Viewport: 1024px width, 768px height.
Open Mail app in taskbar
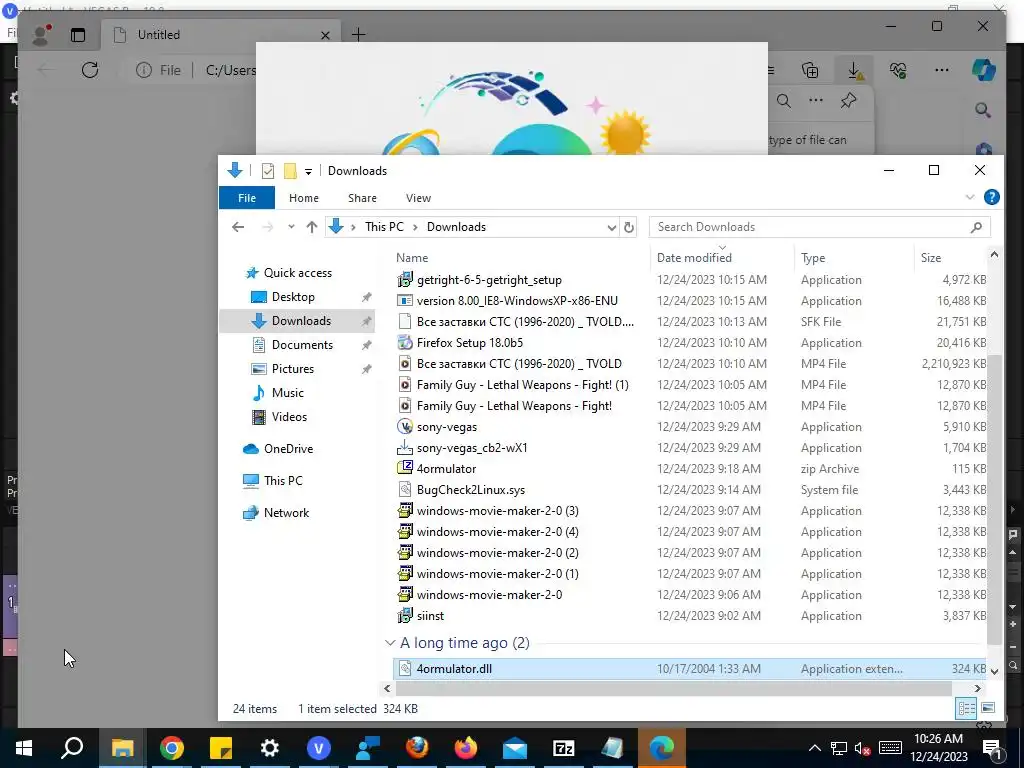[515, 748]
